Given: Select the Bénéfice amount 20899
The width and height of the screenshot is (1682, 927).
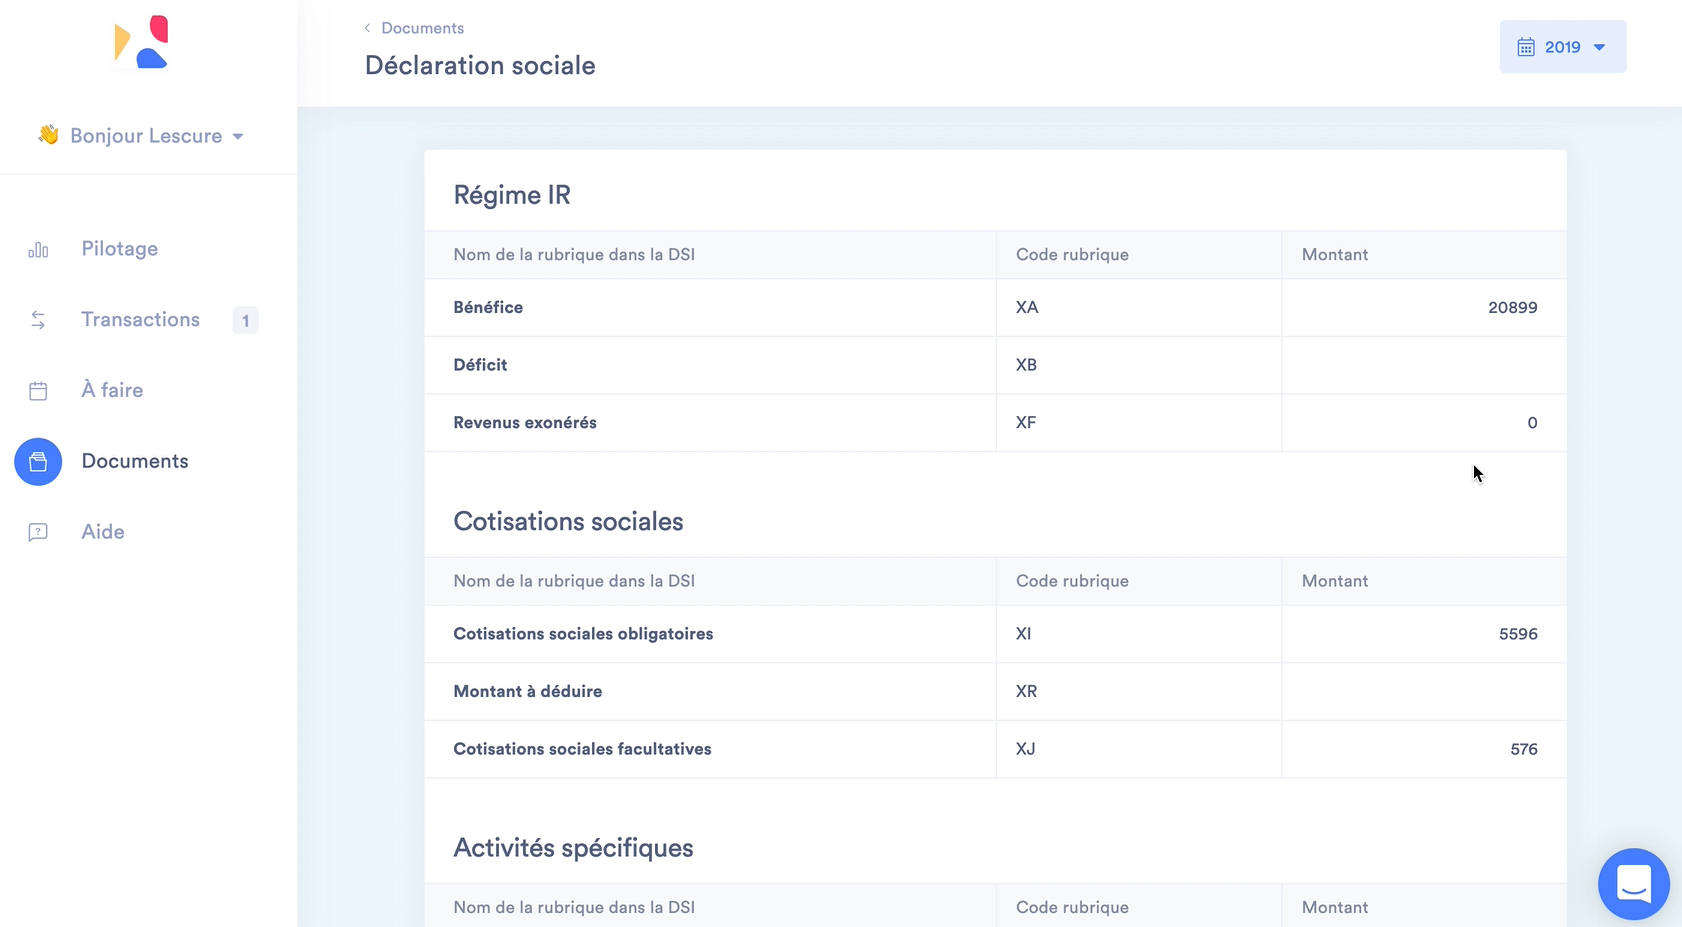Looking at the screenshot, I should pyautogui.click(x=1512, y=308).
